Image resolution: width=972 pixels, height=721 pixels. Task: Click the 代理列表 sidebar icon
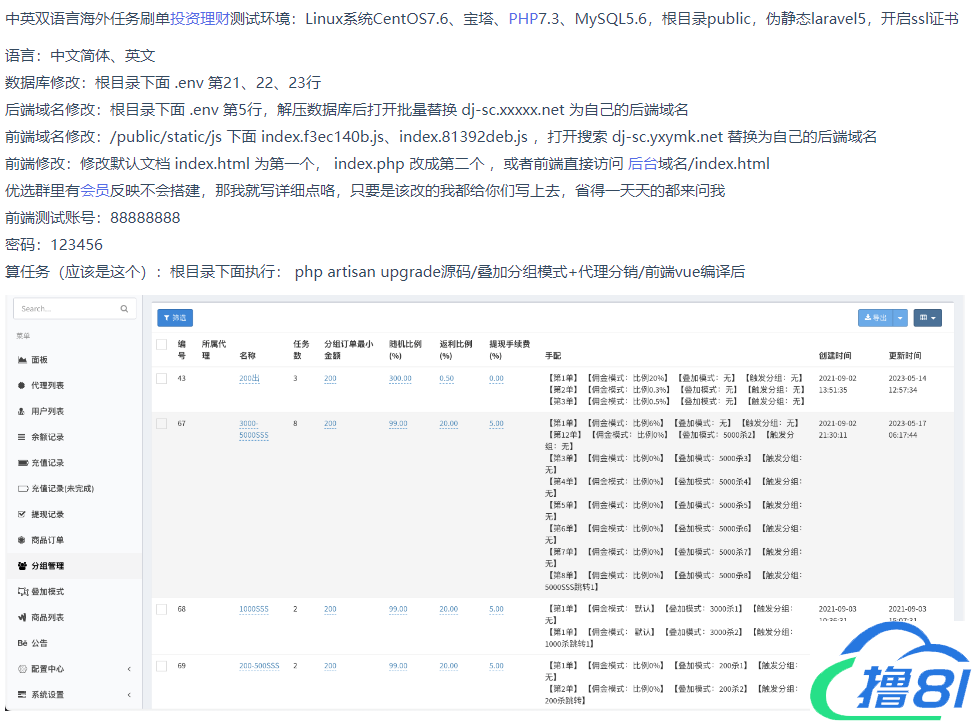tap(22, 385)
